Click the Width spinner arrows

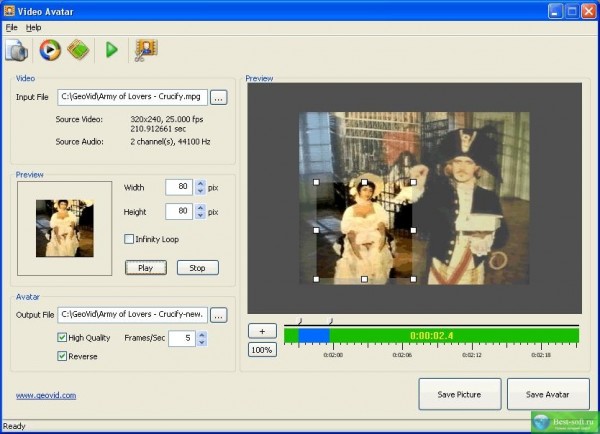pyautogui.click(x=200, y=187)
